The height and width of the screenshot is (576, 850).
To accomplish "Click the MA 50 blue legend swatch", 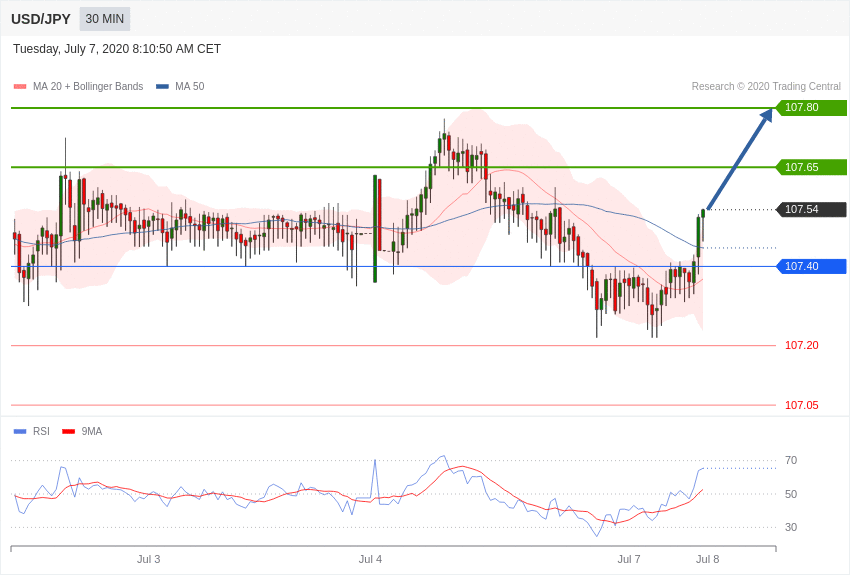I will coord(162,86).
